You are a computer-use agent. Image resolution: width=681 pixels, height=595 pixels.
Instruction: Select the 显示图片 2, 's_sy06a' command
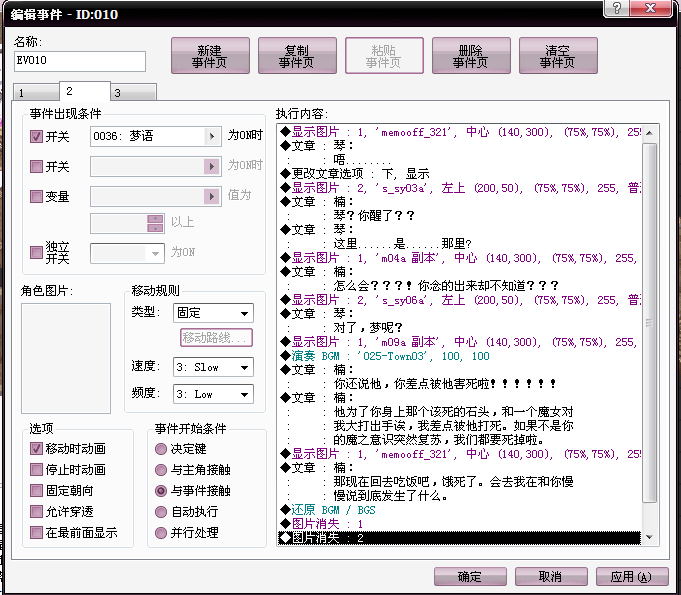[x=459, y=300]
